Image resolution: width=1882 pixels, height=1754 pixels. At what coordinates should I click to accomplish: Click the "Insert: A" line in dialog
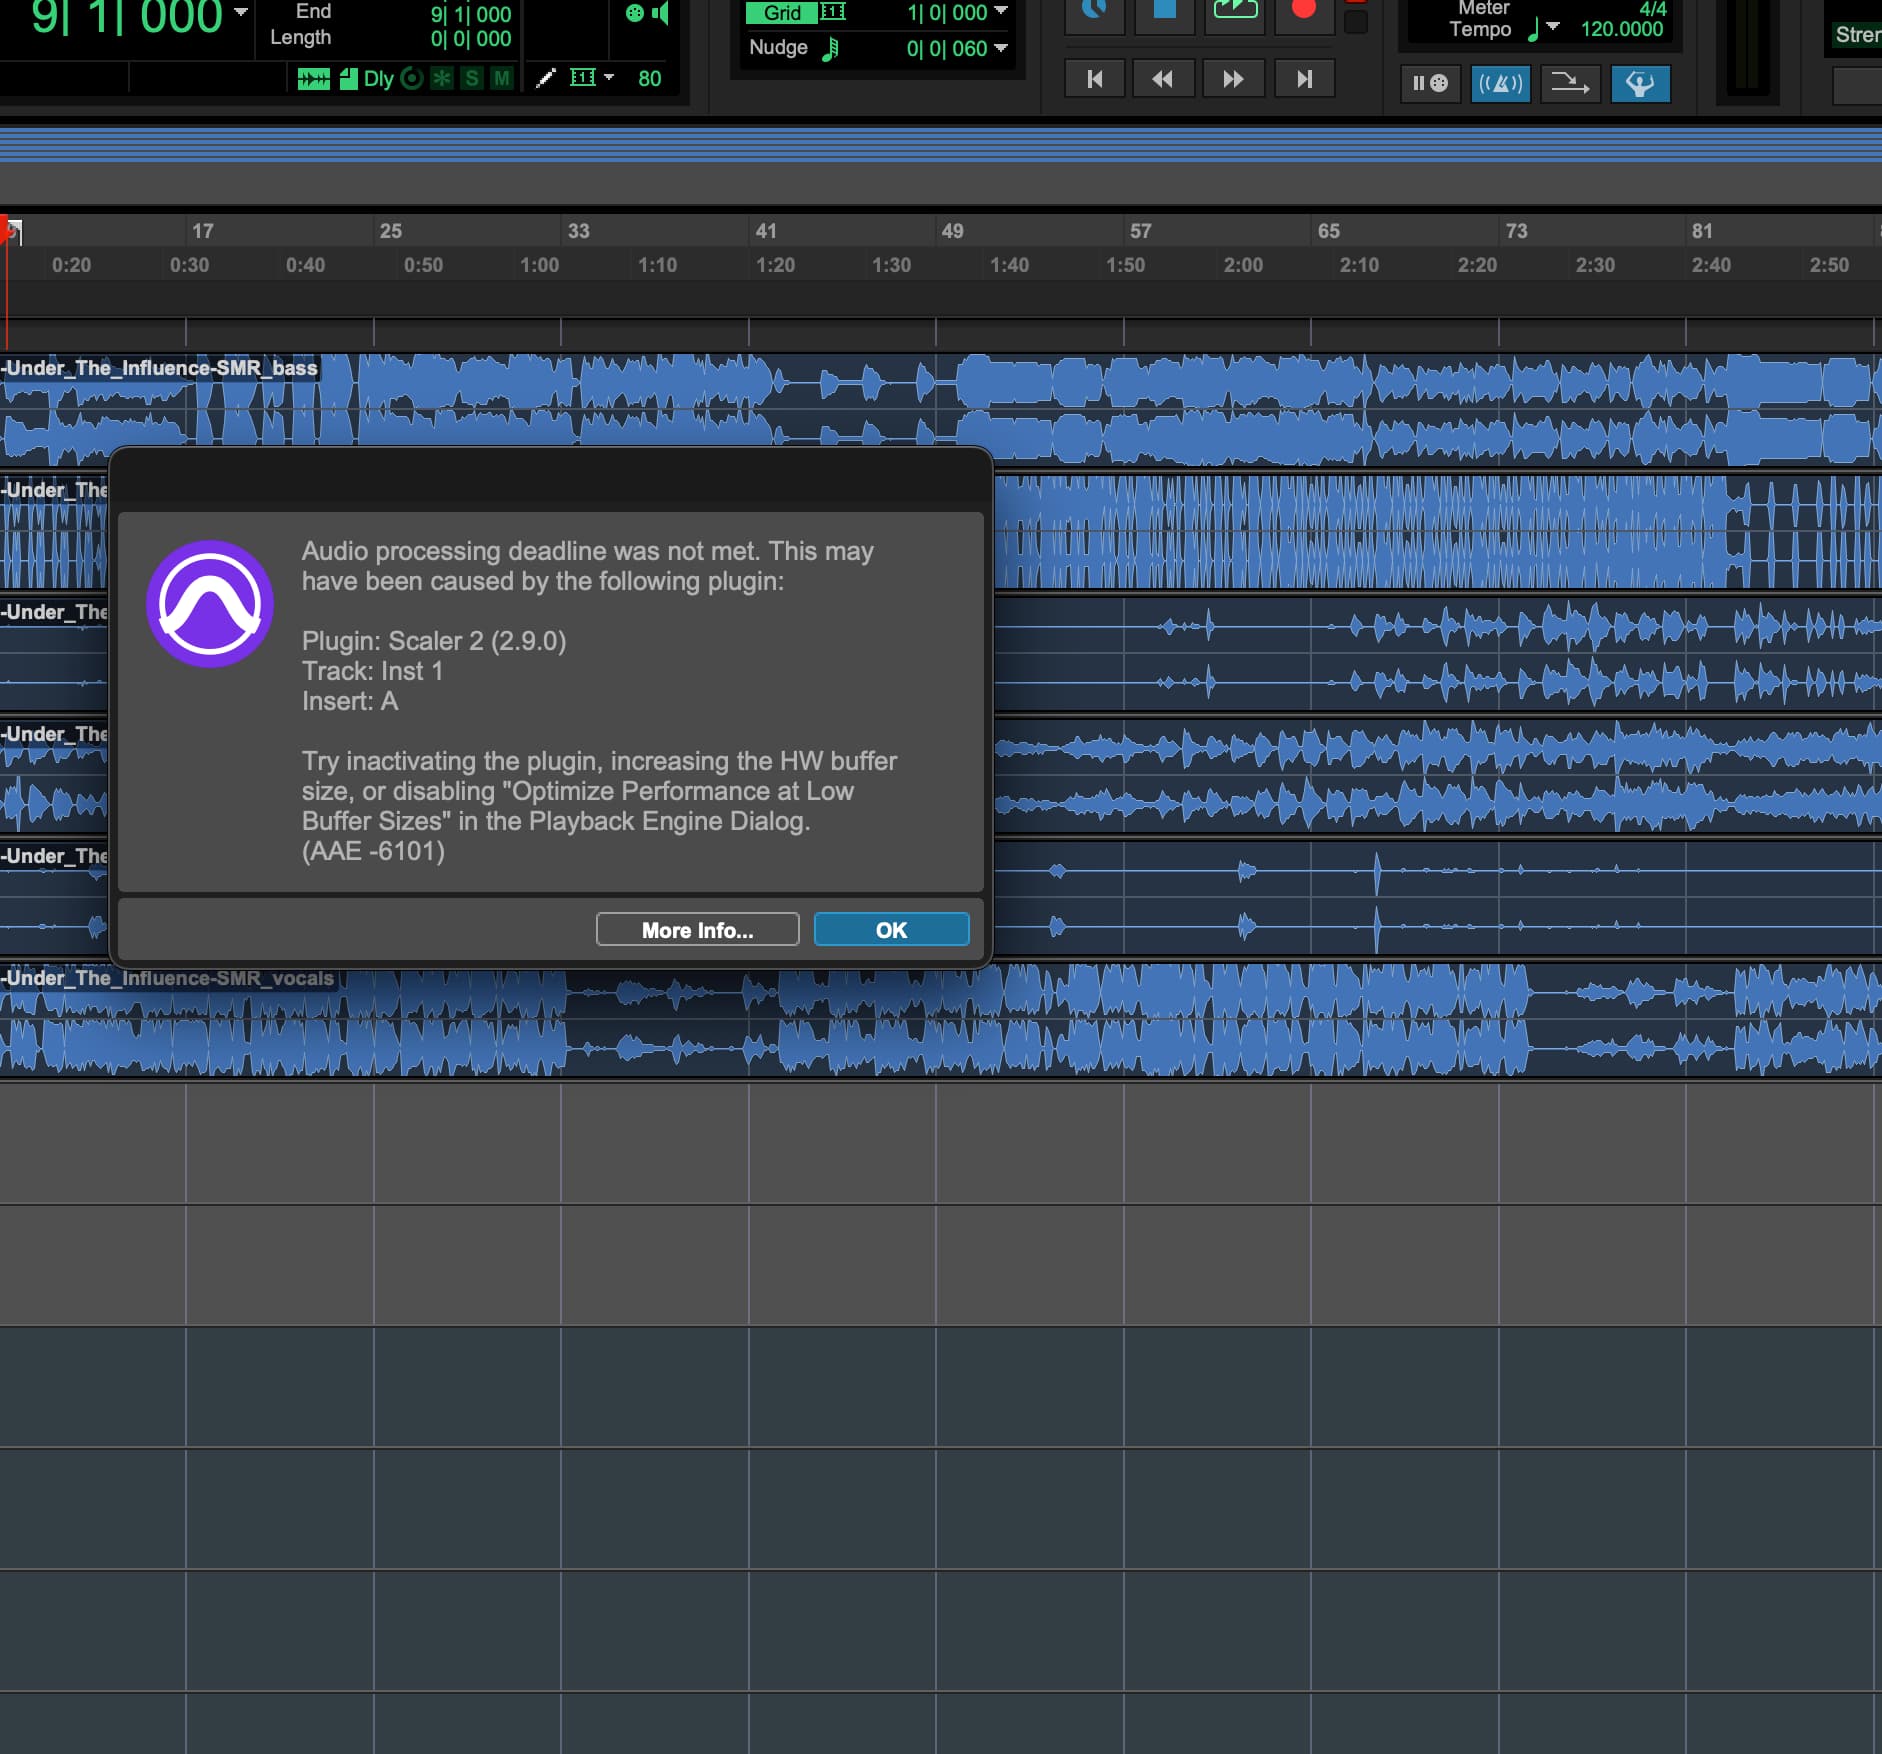350,701
